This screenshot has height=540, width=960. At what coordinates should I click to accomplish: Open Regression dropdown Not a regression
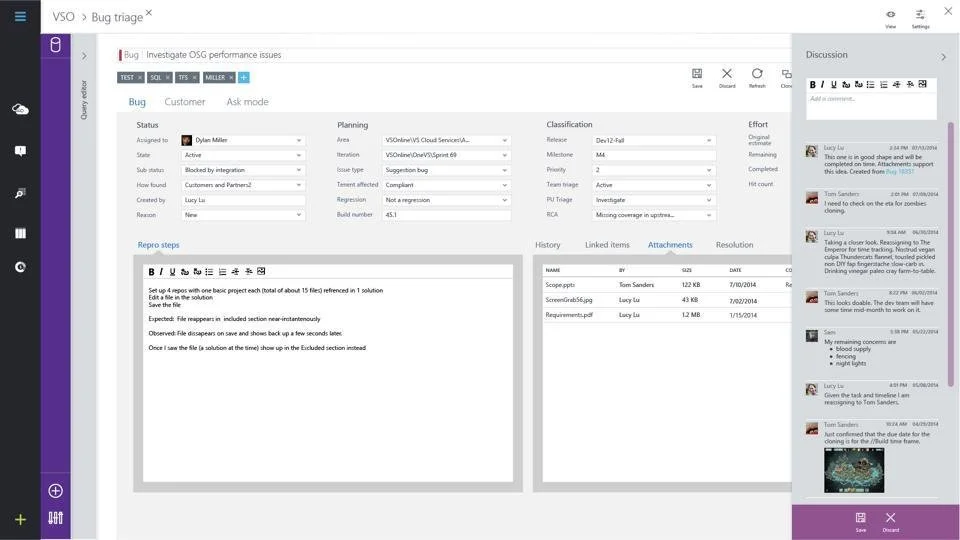446,200
